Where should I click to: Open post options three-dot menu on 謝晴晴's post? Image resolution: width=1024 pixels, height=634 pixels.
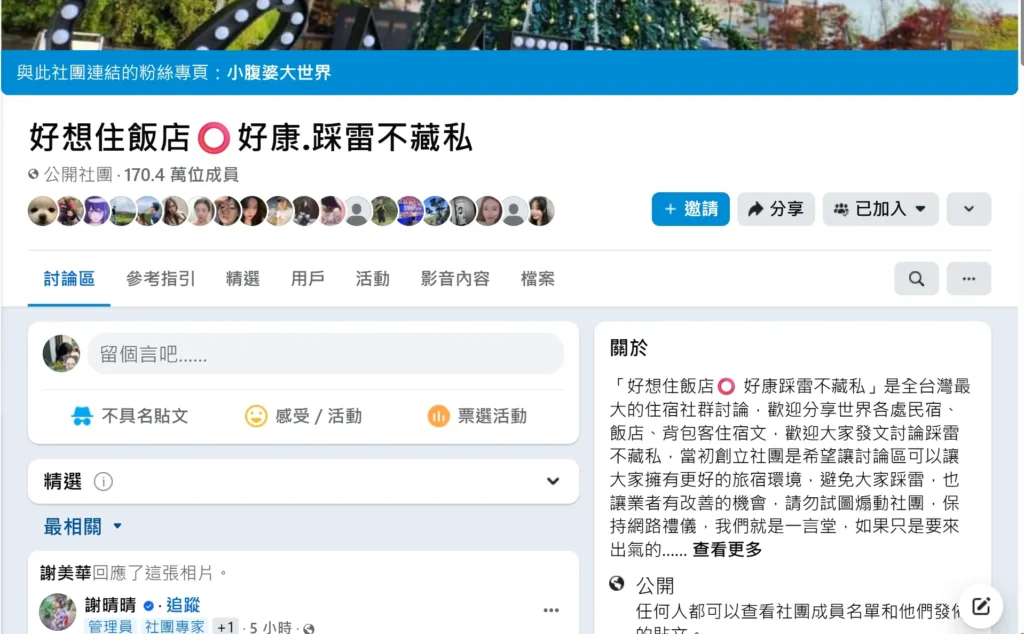551,610
